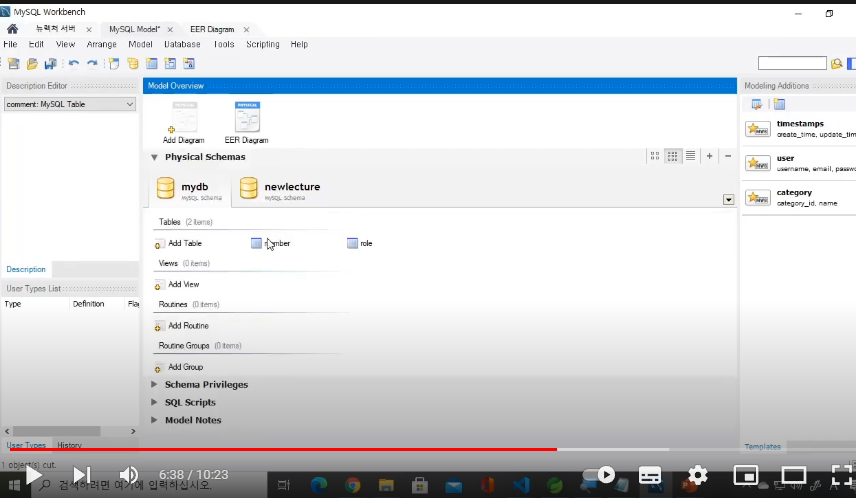
Task: Click second Modeling Additions table icon
Action: [779, 104]
